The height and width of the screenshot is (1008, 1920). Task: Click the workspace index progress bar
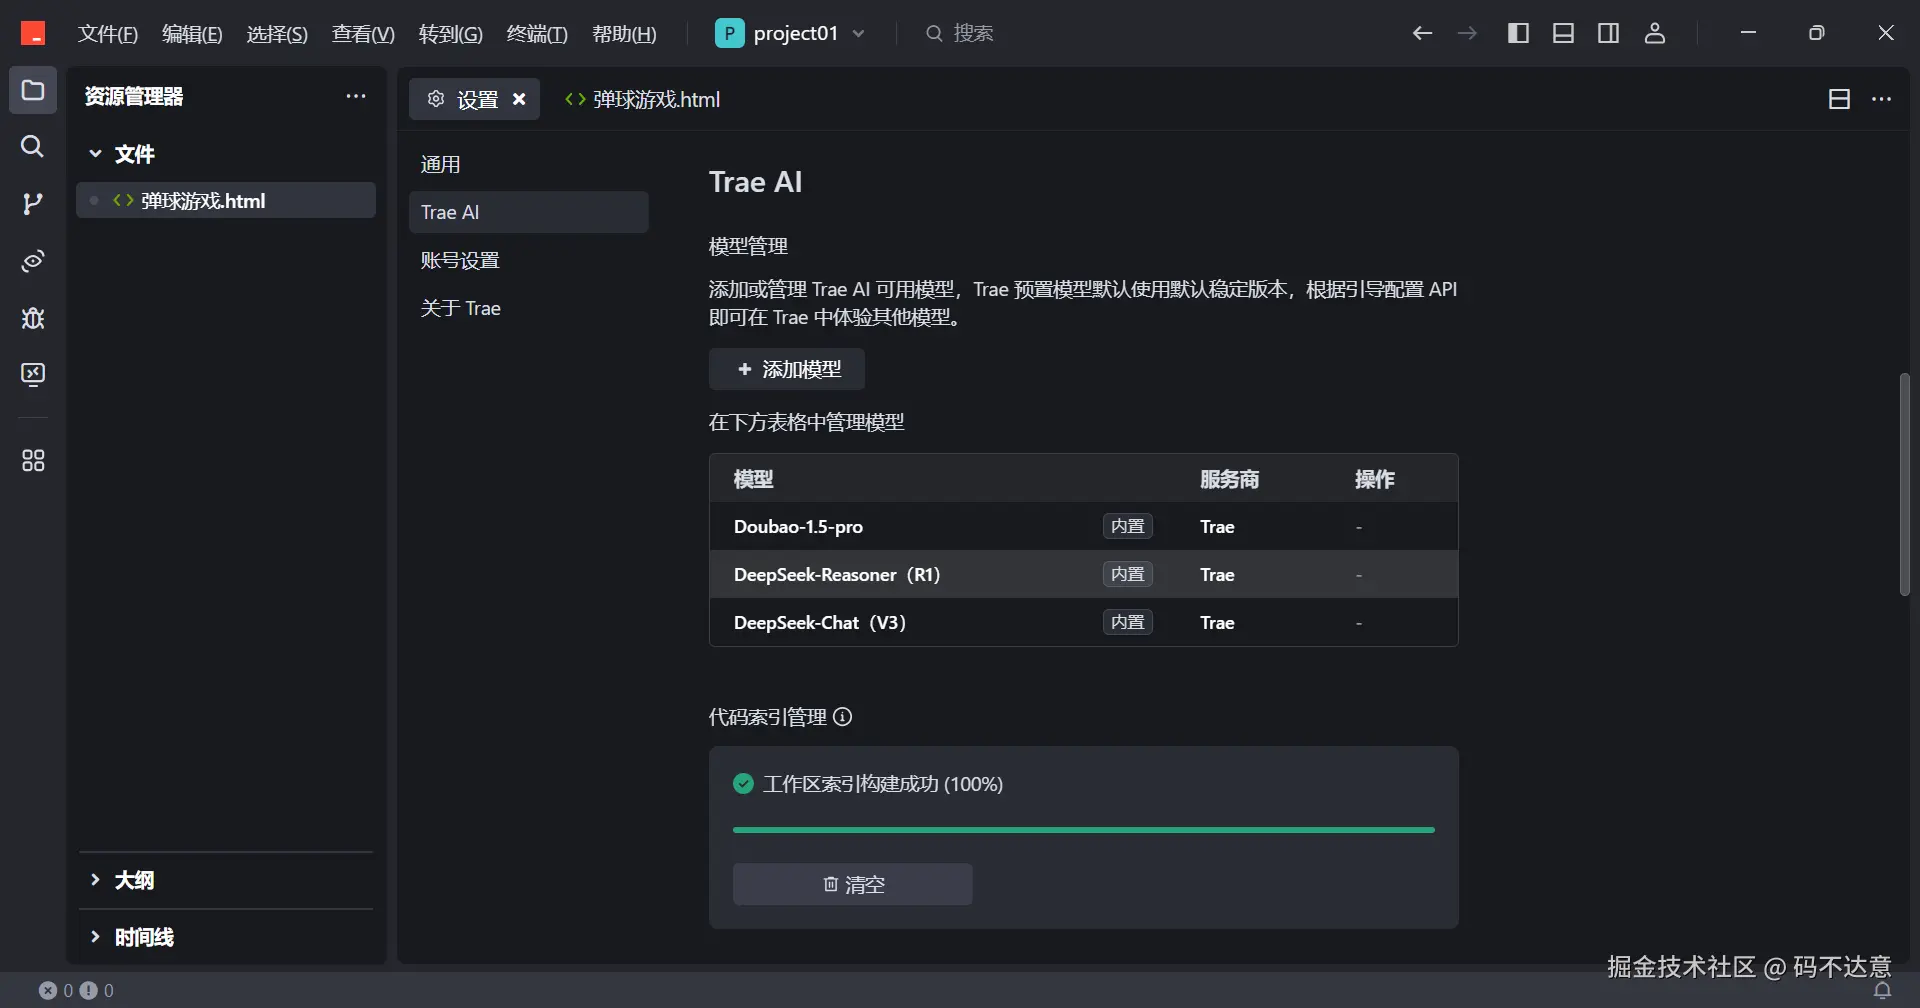pyautogui.click(x=1084, y=830)
